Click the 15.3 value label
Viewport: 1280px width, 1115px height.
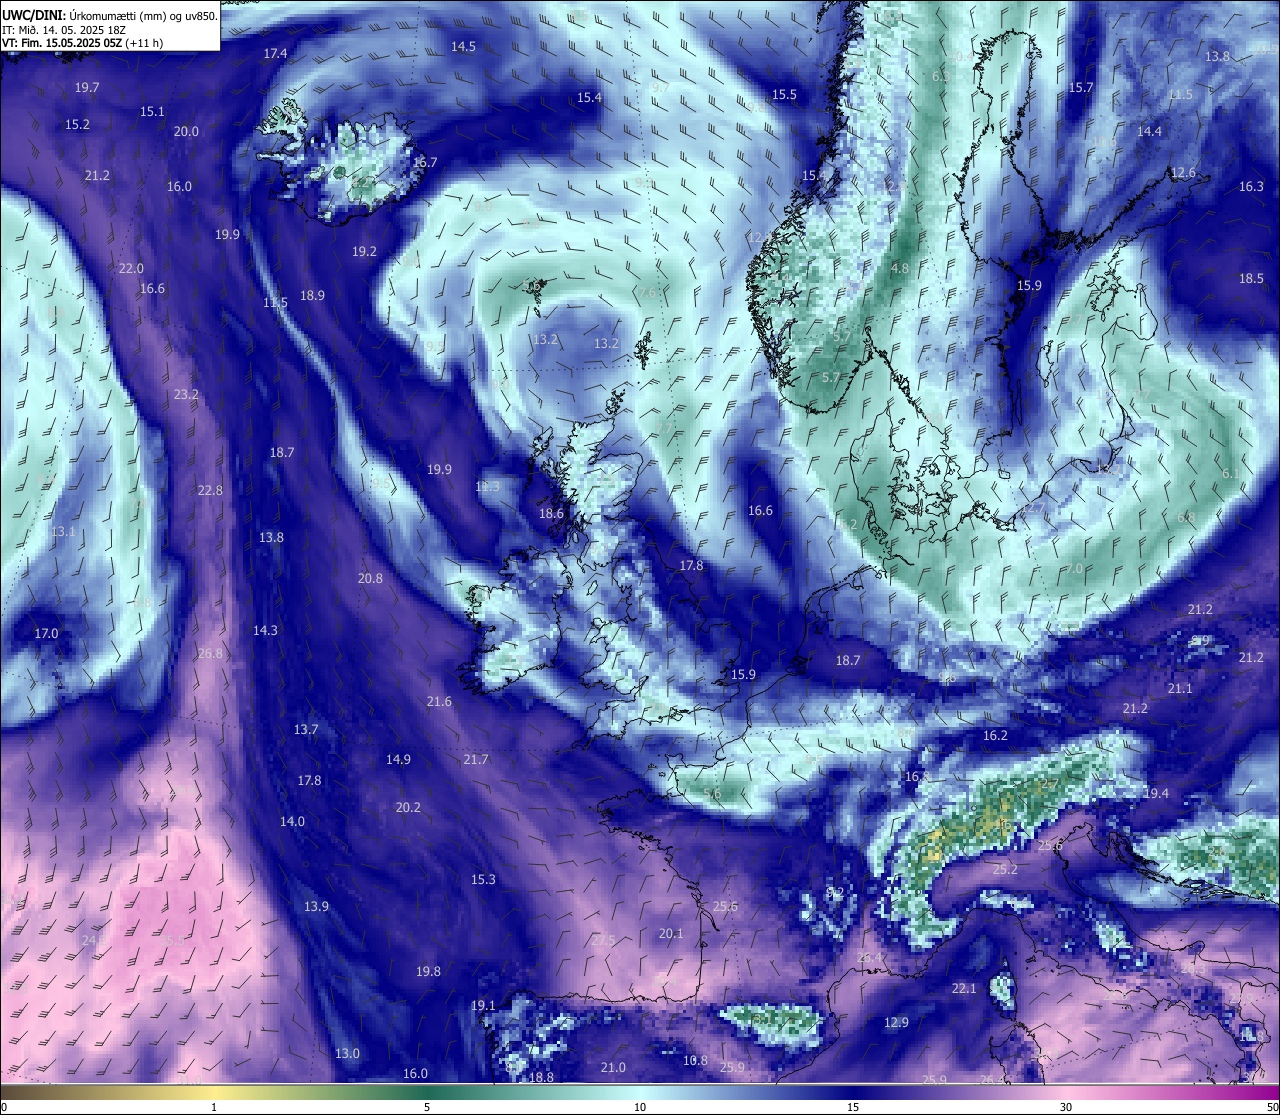[x=483, y=880]
